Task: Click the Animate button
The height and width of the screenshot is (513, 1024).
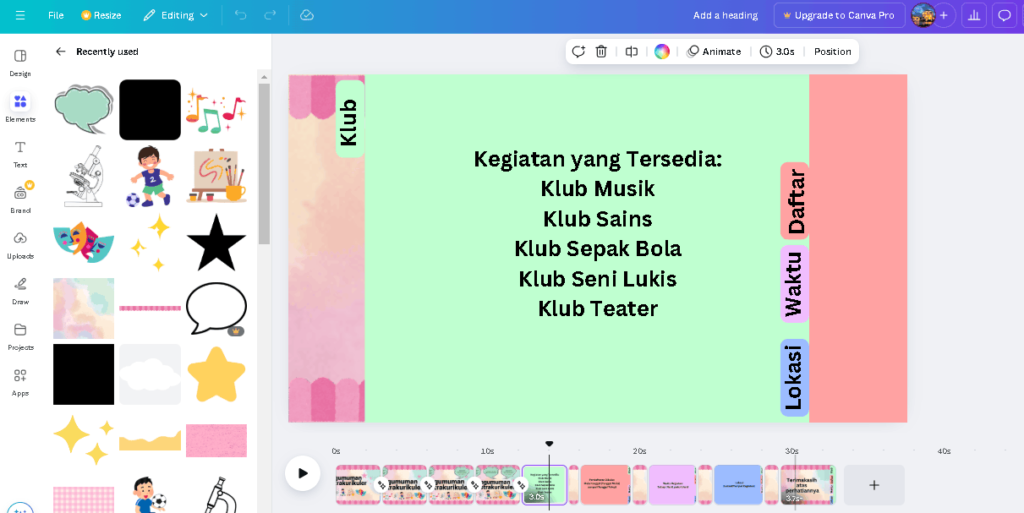Action: pyautogui.click(x=714, y=52)
